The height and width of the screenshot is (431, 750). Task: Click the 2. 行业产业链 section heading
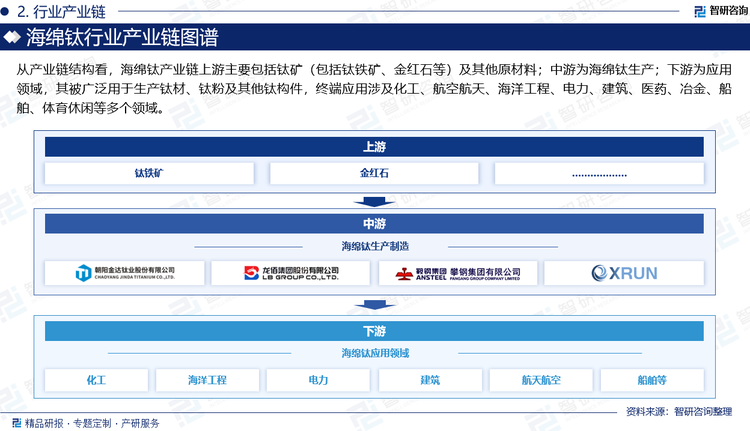[x=61, y=11]
